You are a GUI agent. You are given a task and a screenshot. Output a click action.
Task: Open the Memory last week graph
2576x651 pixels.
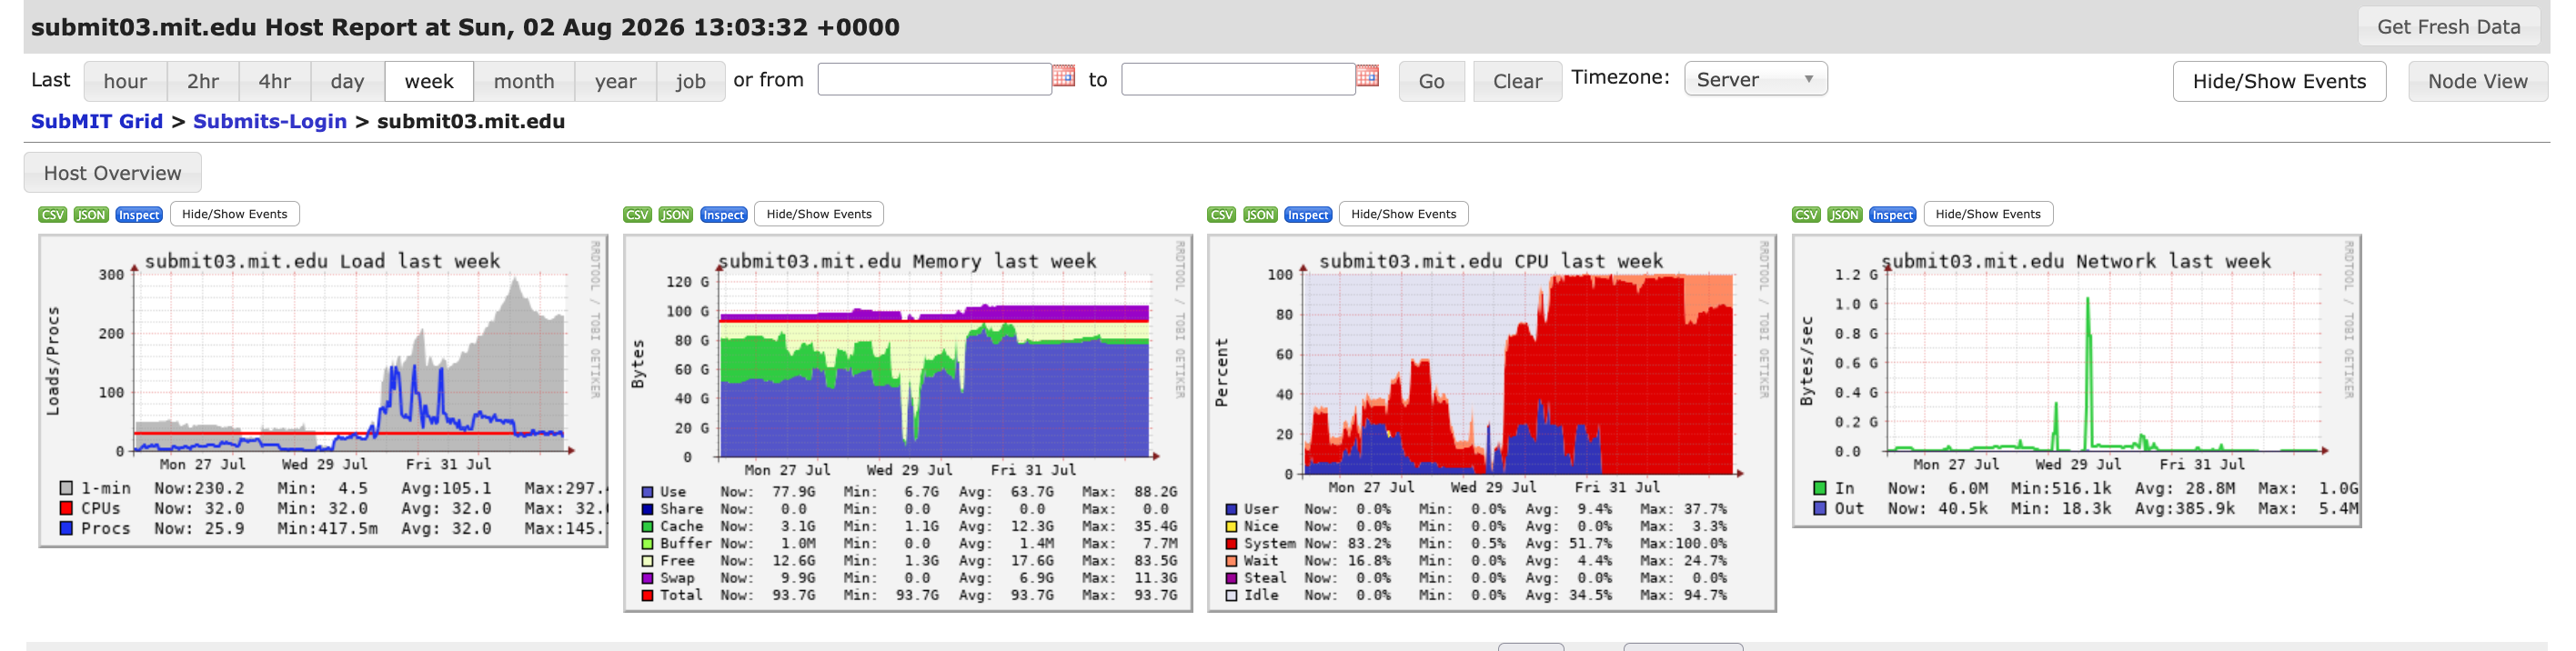click(x=908, y=423)
